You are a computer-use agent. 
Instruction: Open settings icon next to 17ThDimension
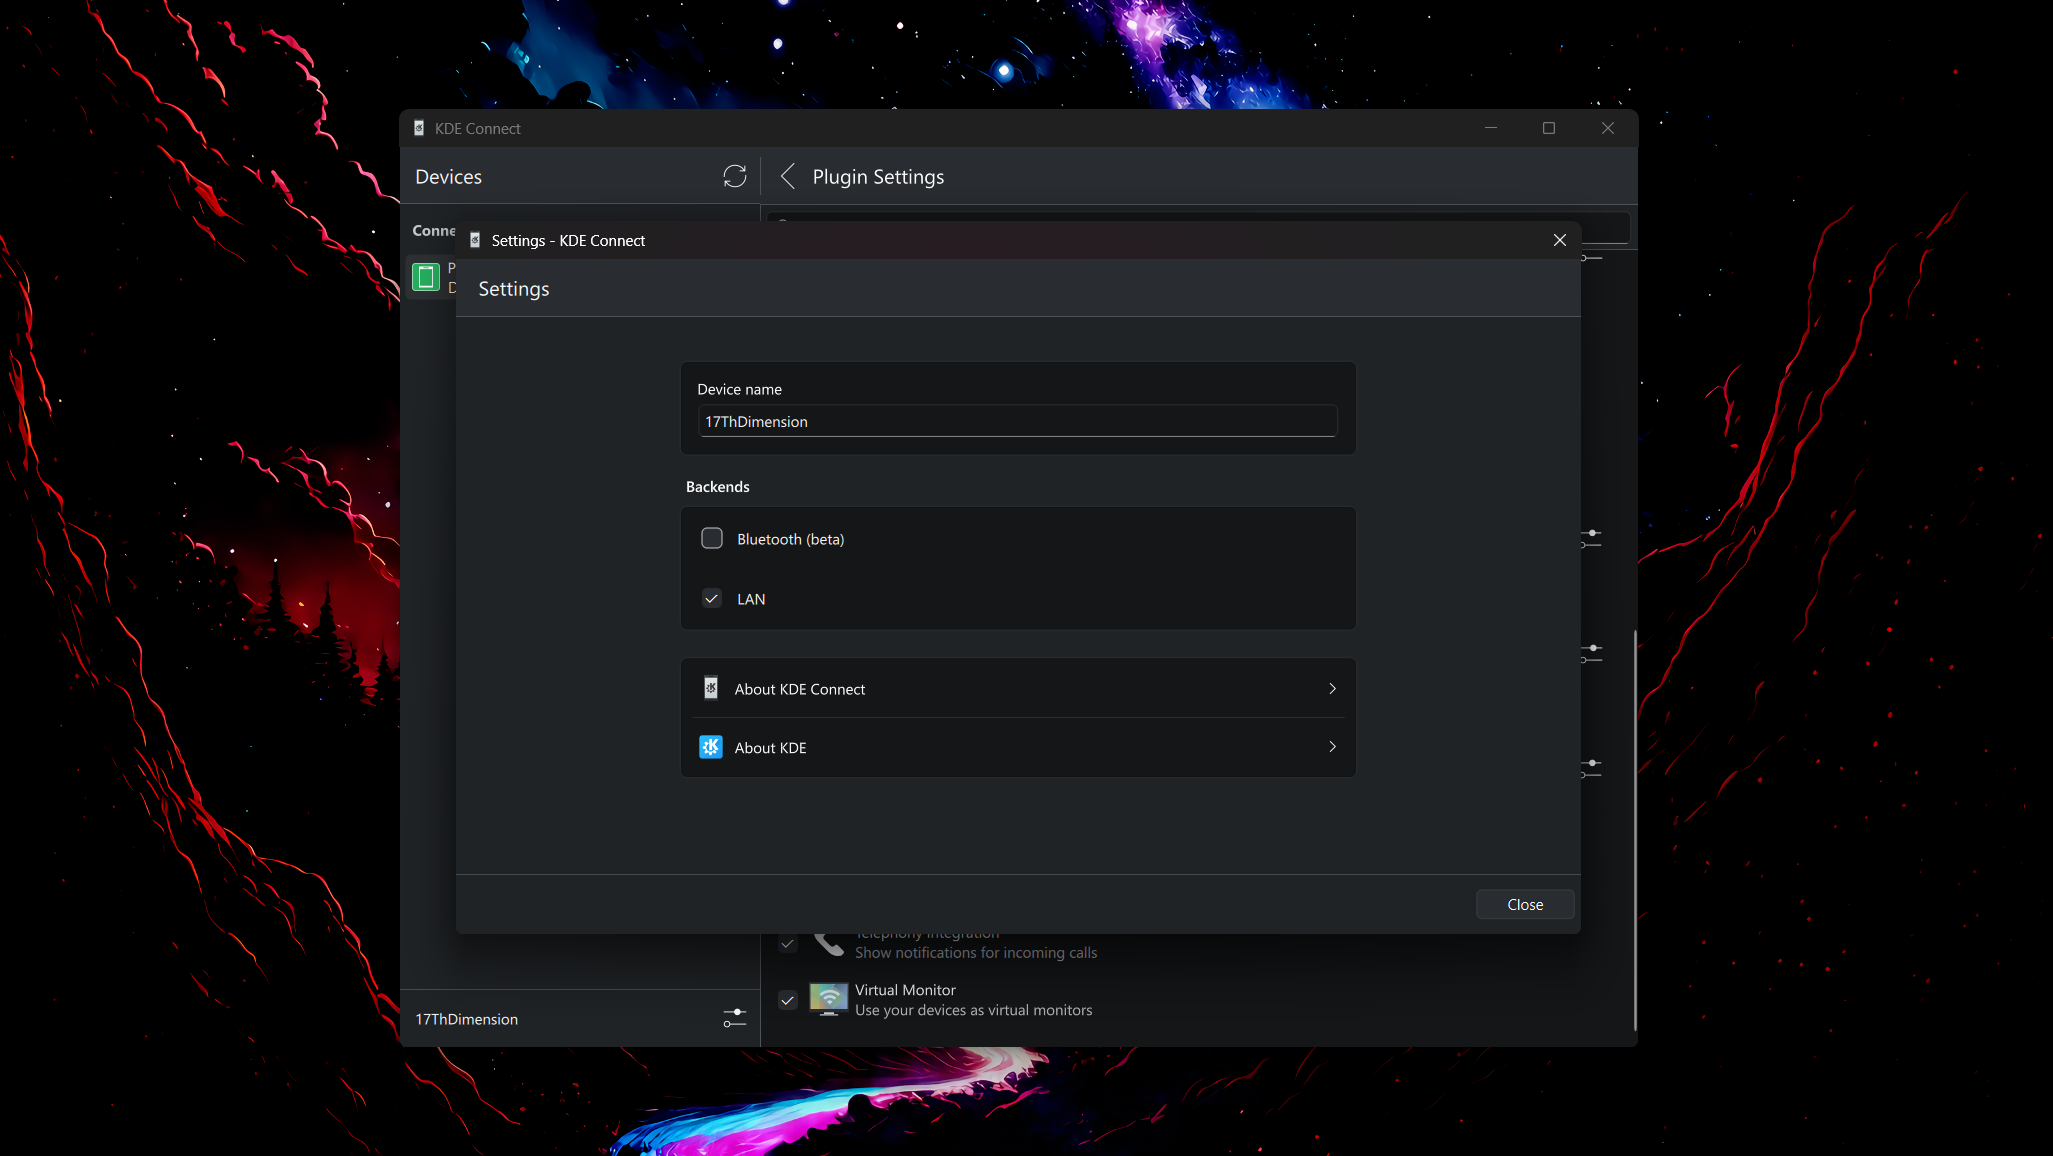pos(735,1018)
